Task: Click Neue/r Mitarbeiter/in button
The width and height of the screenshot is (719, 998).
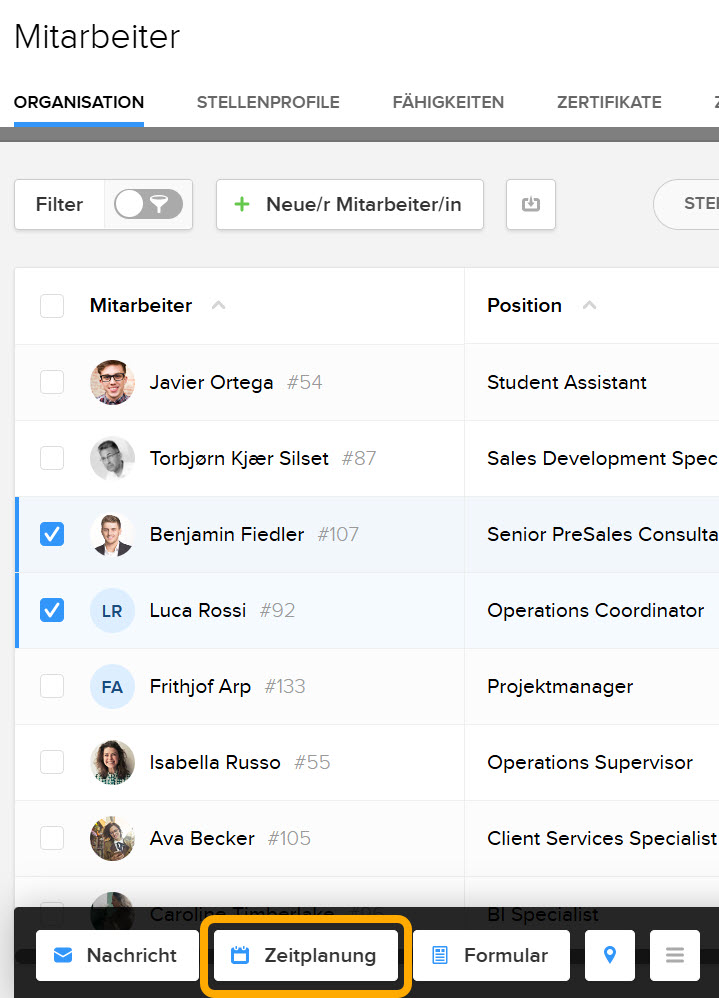Action: pos(350,205)
